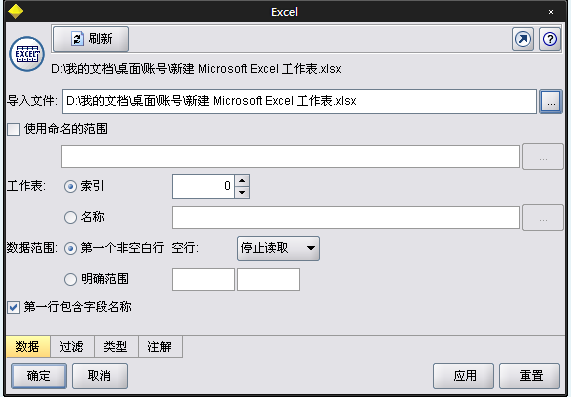Switch to the 类型 tab
571x397 pixels.
(116, 346)
